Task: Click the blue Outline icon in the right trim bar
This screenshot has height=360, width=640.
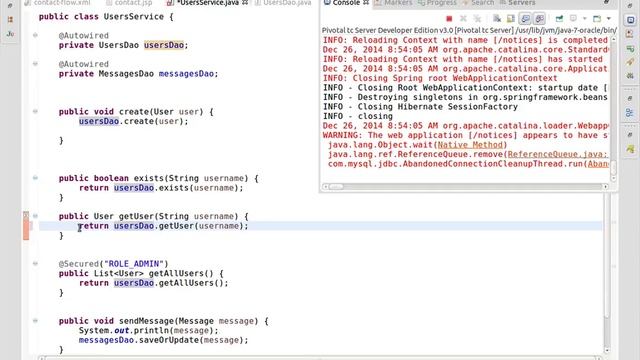Action: pyautogui.click(x=630, y=113)
